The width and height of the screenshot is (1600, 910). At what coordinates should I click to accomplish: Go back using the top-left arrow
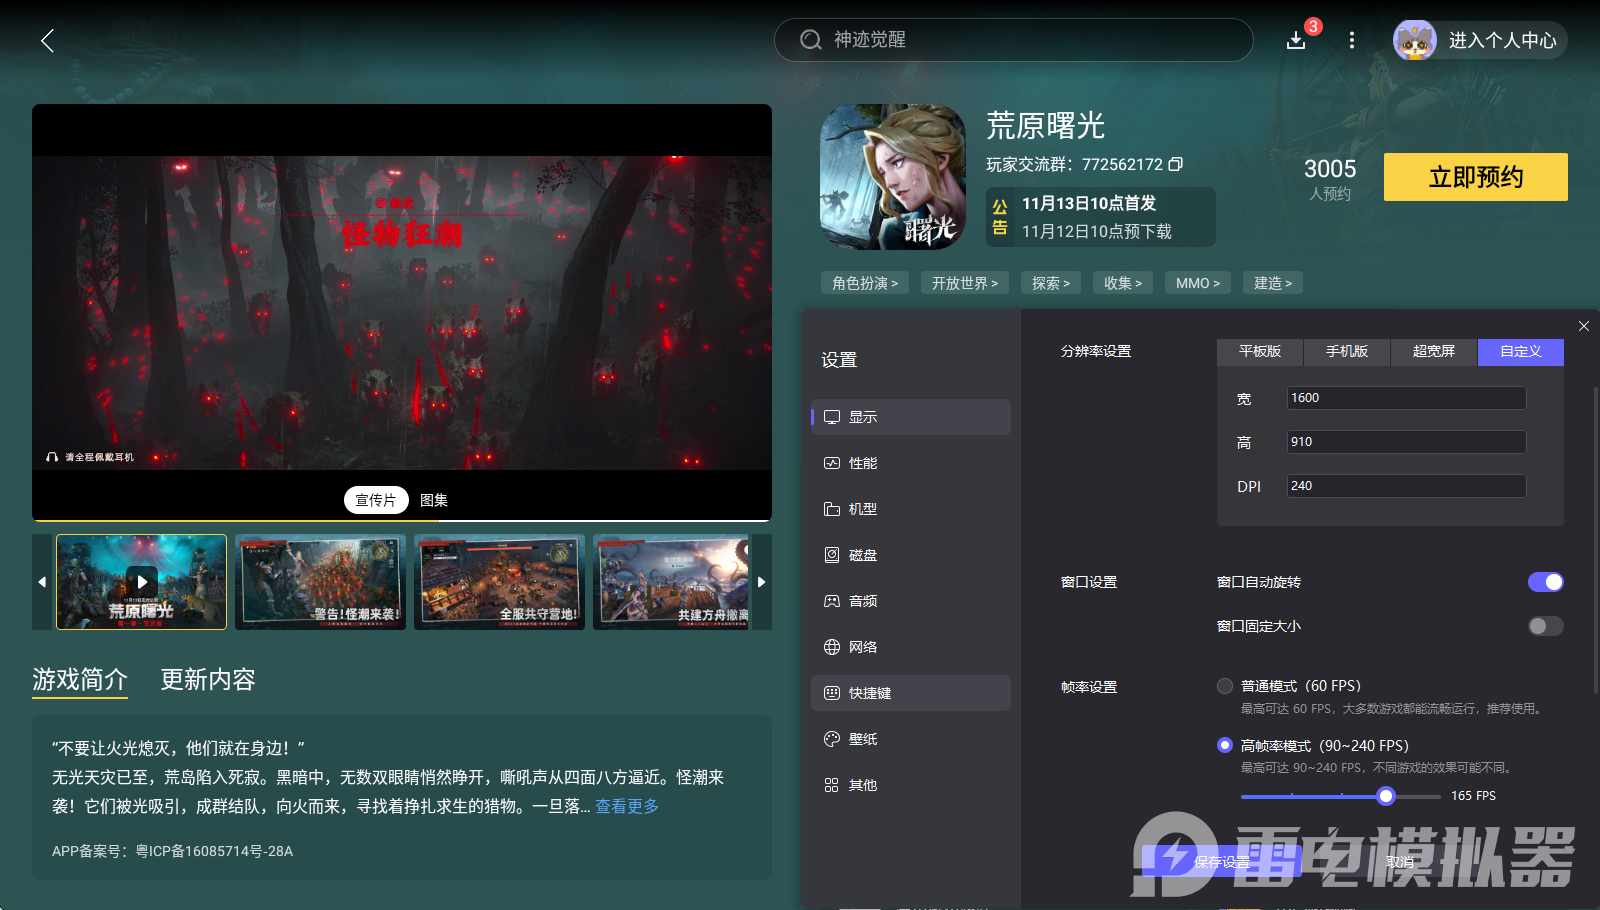(47, 40)
